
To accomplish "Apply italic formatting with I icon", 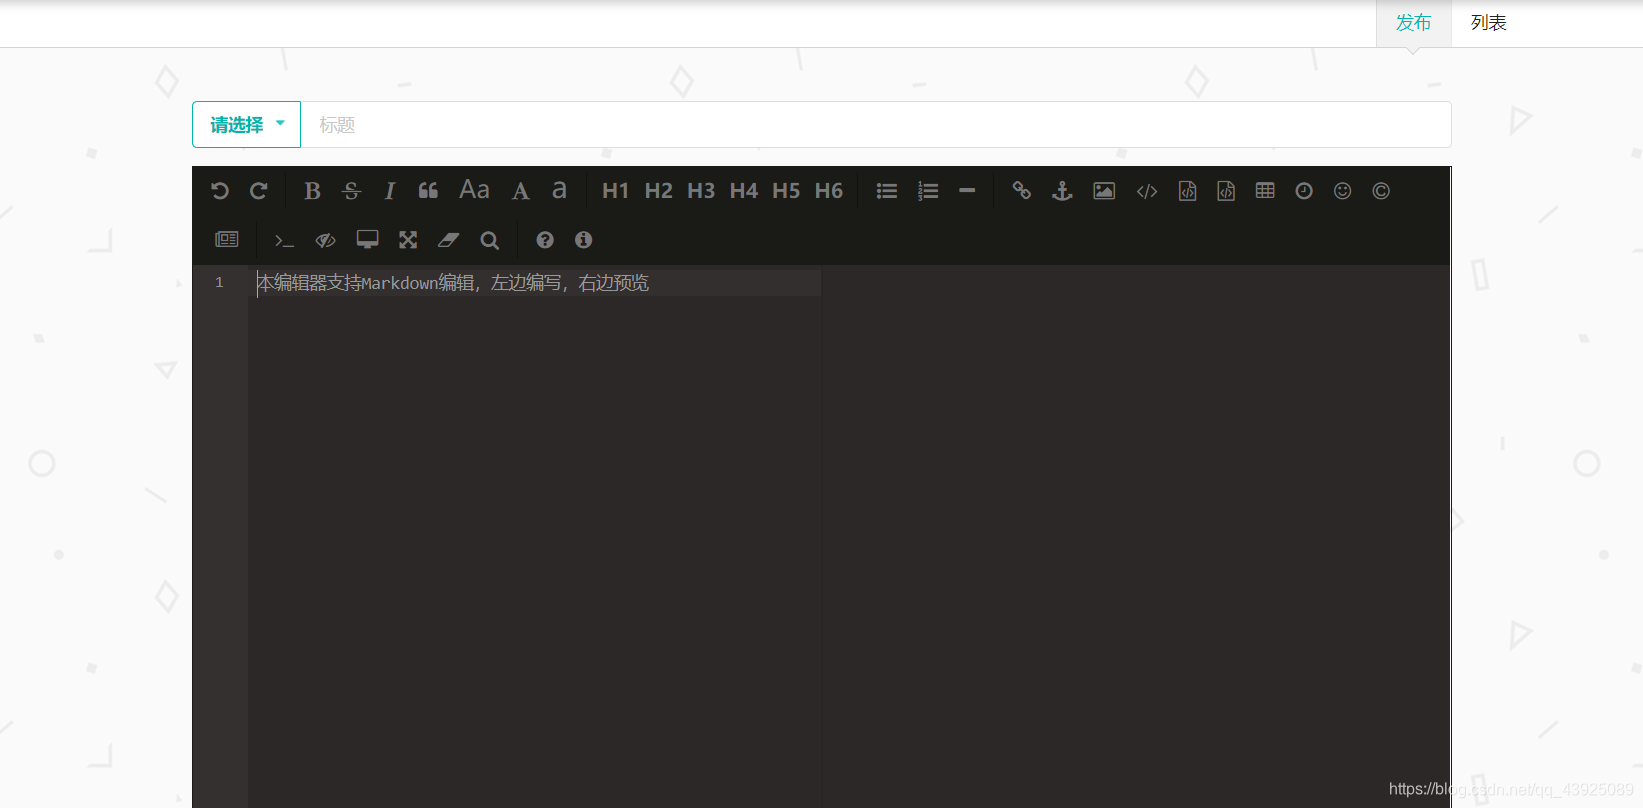I will [390, 191].
